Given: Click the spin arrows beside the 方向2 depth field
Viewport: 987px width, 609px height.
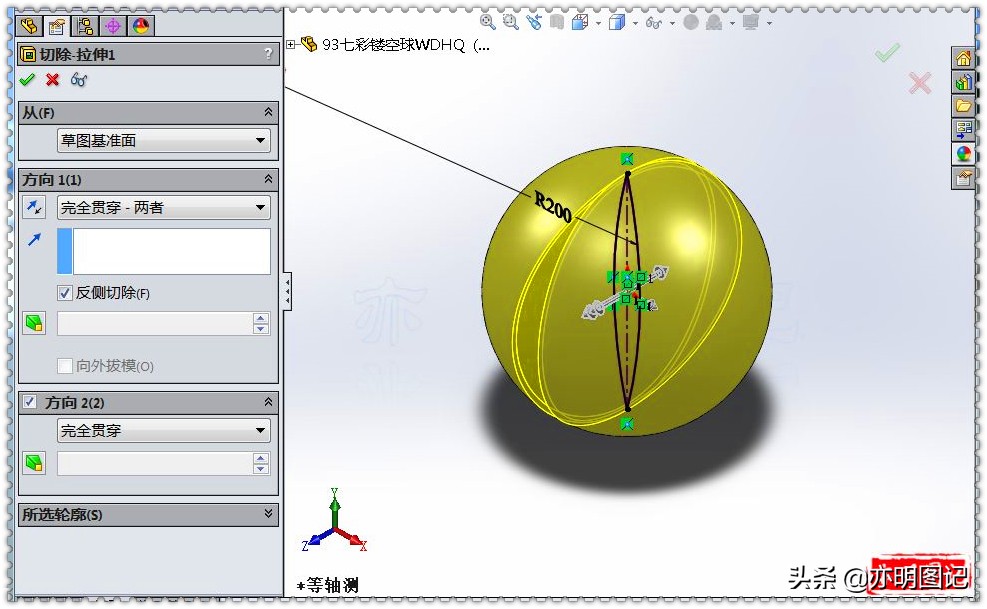Looking at the screenshot, I should (x=263, y=463).
